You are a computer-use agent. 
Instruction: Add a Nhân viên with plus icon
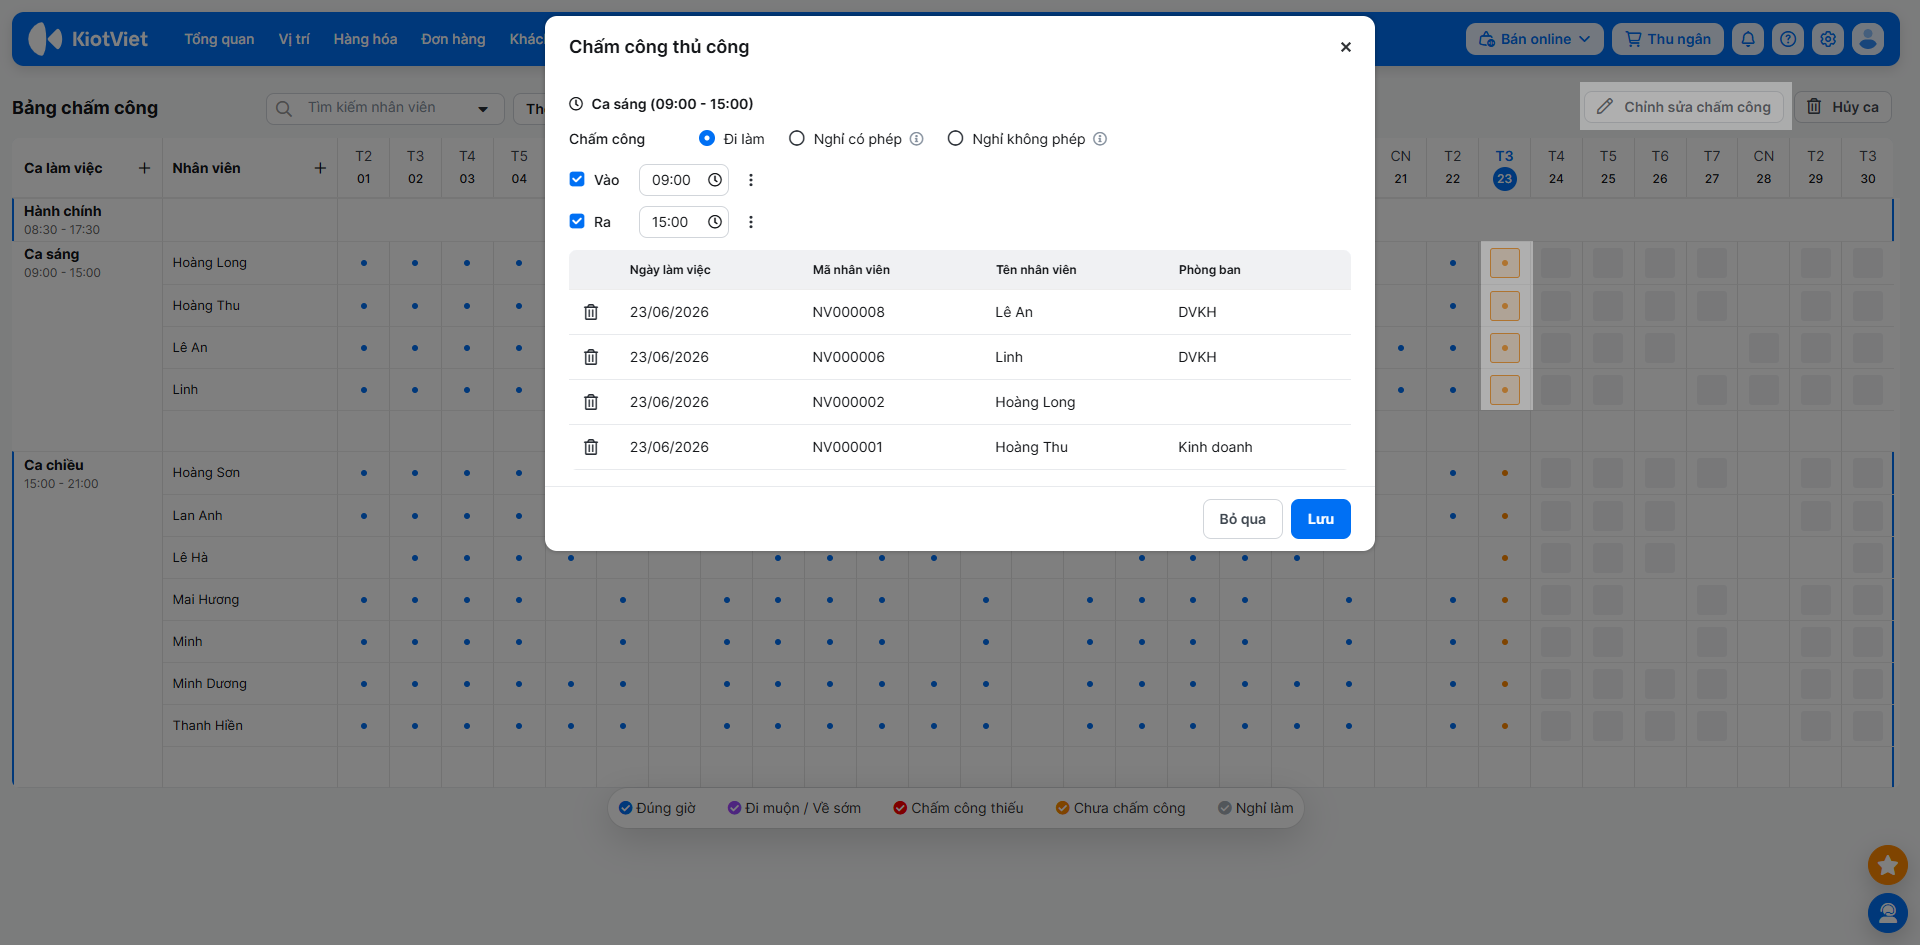[320, 168]
